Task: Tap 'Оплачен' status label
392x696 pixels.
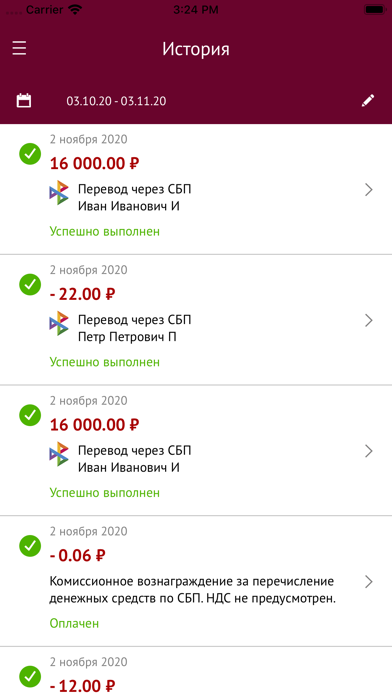Action: tap(74, 623)
